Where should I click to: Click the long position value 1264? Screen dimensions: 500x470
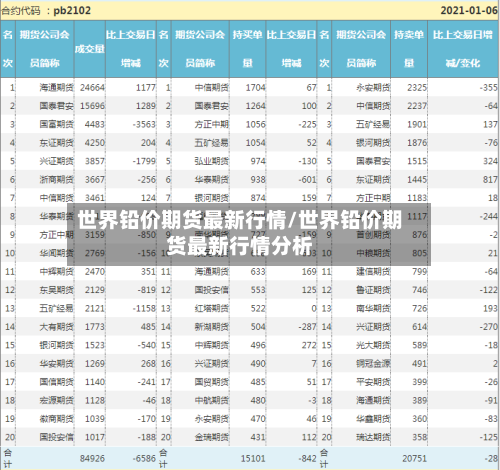coord(256,106)
